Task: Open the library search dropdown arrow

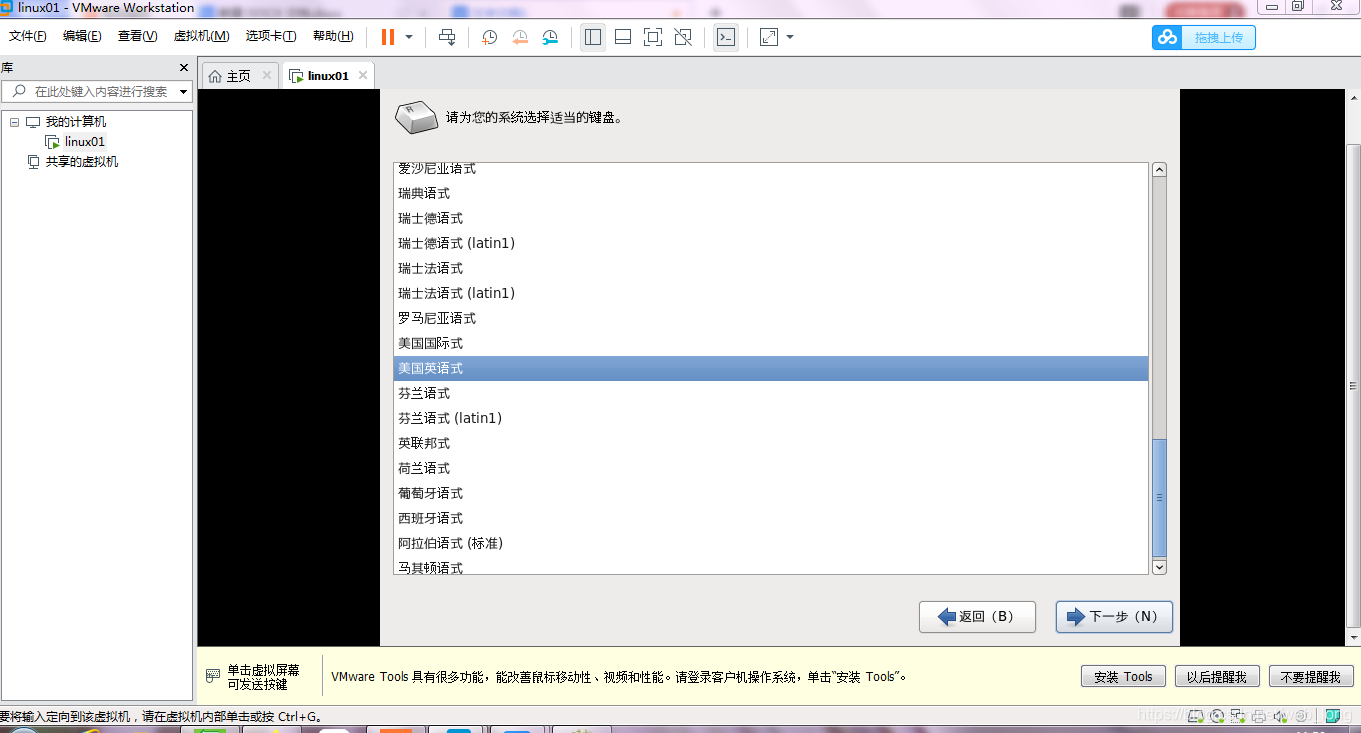Action: [184, 91]
